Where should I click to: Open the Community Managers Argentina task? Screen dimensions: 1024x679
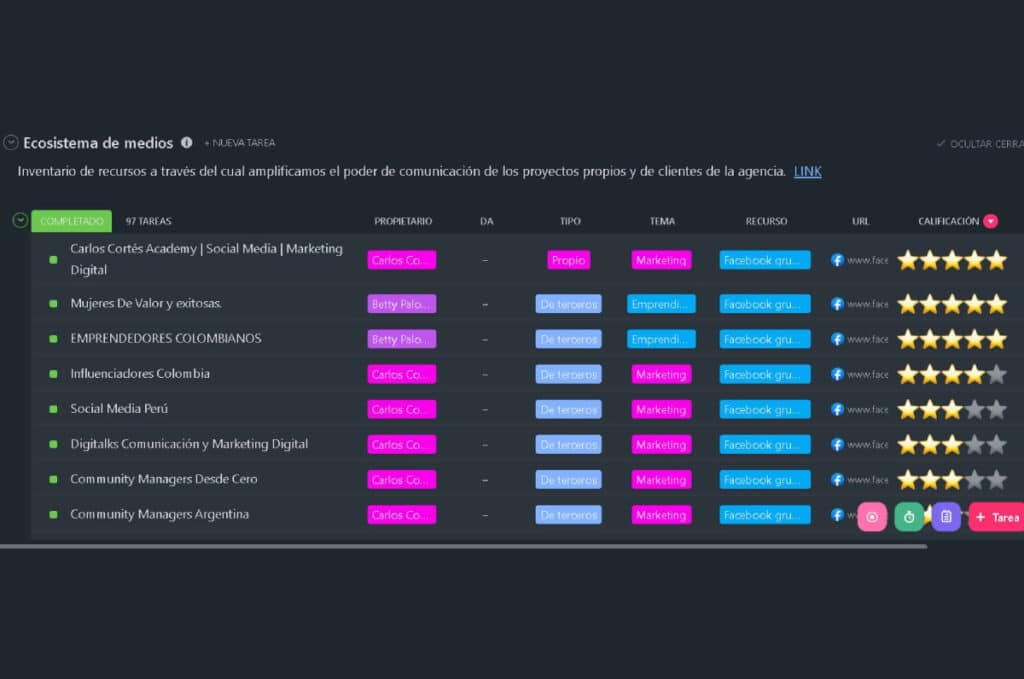tap(159, 514)
